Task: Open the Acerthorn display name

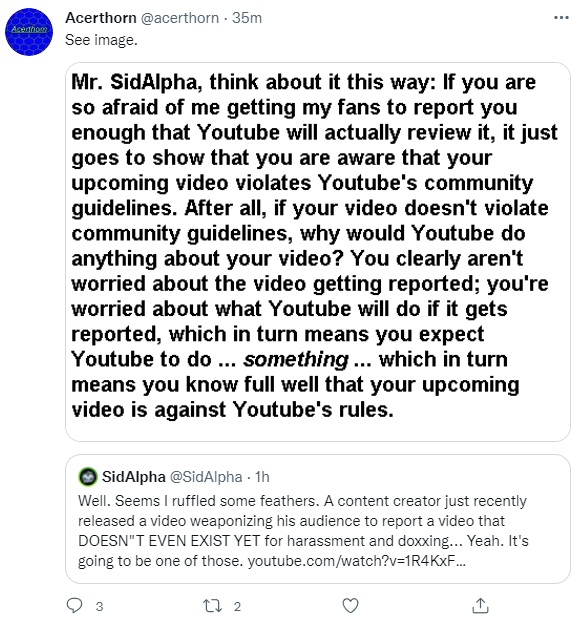Action: click(101, 18)
